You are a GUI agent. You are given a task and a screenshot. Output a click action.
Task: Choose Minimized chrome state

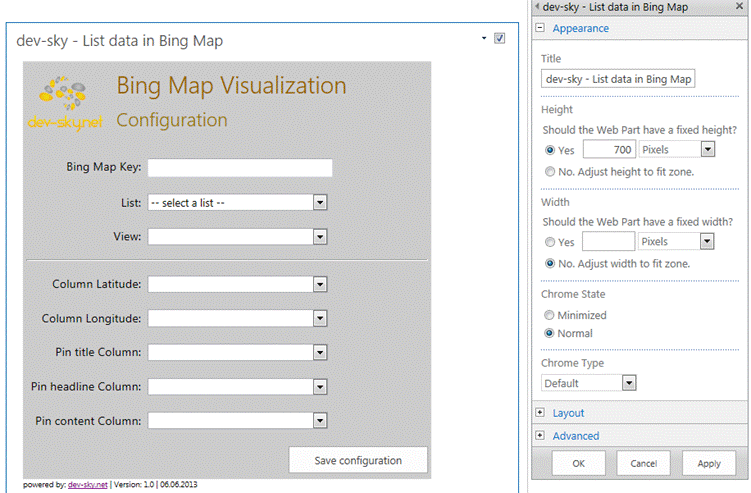pos(549,315)
